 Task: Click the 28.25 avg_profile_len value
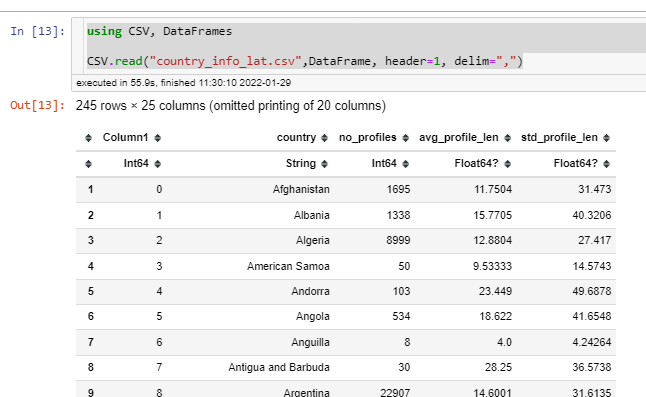tap(499, 367)
